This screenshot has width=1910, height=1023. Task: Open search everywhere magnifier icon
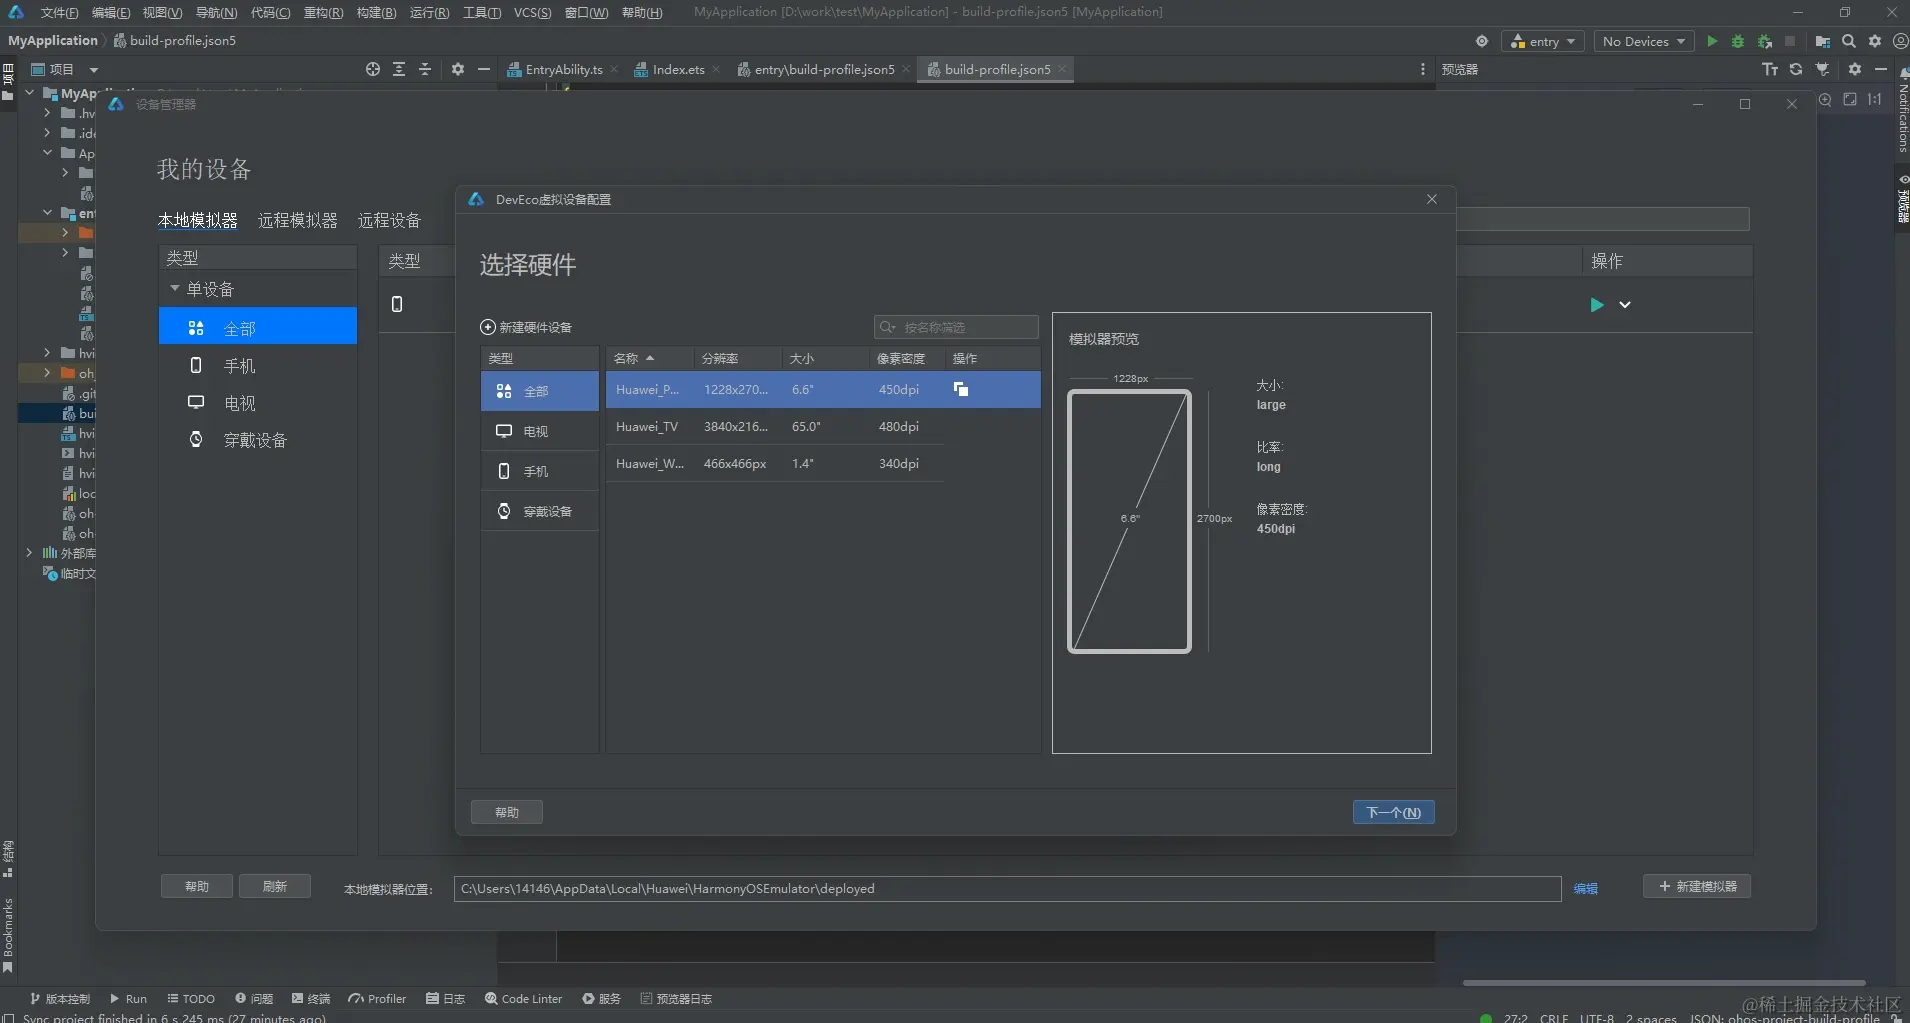pyautogui.click(x=1849, y=41)
